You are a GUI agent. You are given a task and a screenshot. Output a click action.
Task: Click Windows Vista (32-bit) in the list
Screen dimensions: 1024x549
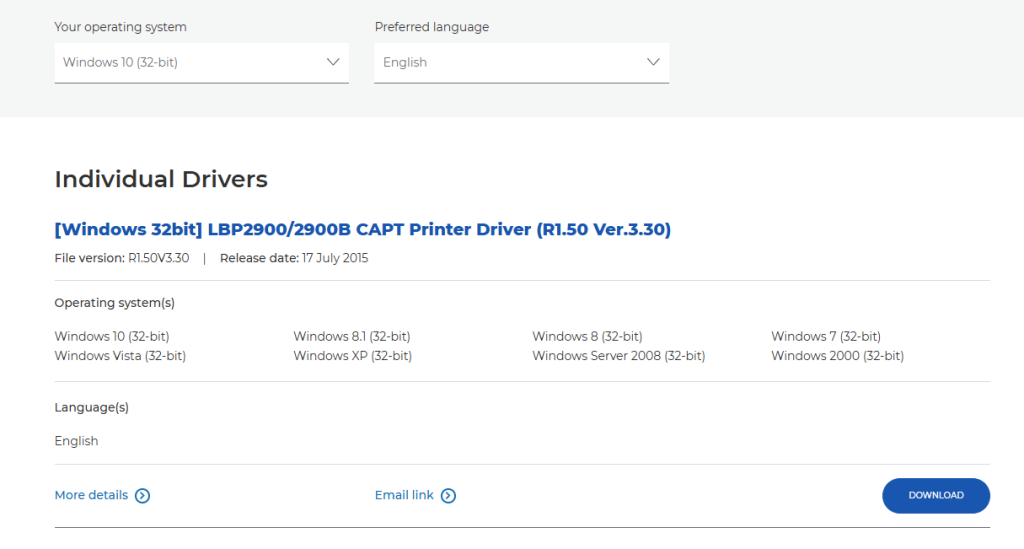[120, 356]
